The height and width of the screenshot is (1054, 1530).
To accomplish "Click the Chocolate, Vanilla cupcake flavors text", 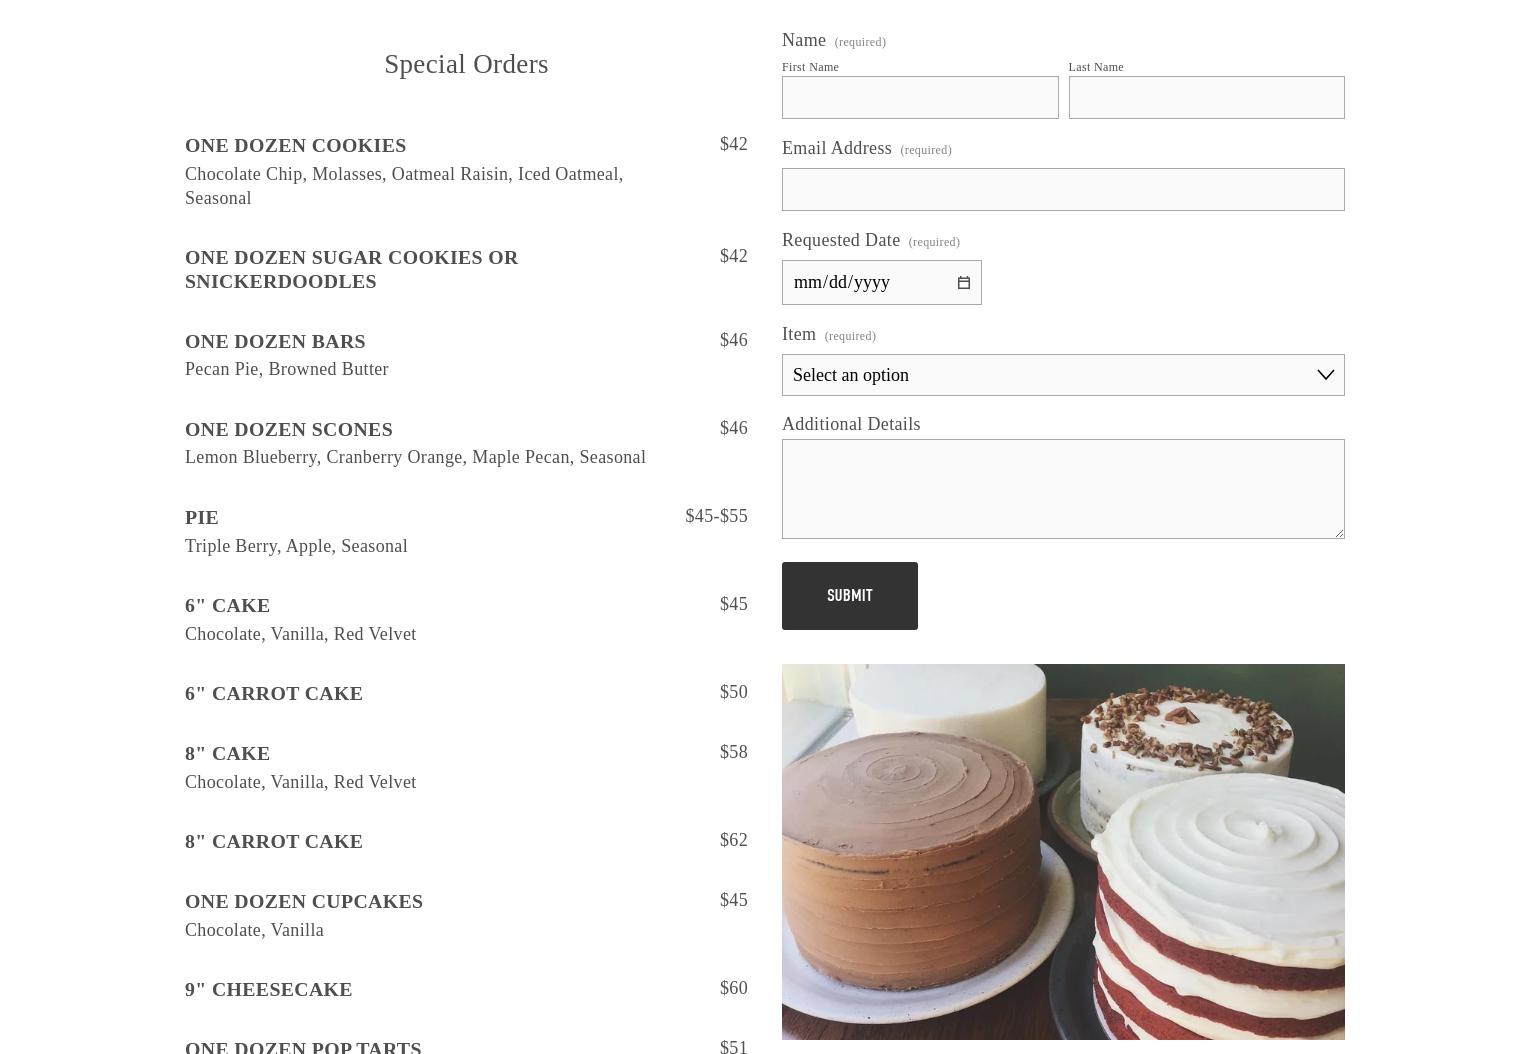I will (254, 930).
